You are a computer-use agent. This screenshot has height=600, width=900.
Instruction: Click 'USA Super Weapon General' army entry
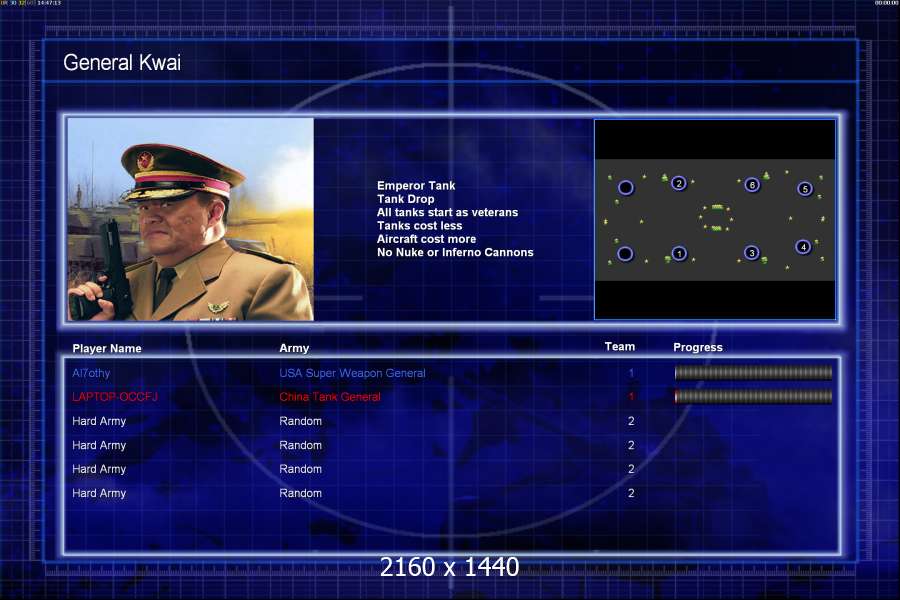click(x=352, y=373)
